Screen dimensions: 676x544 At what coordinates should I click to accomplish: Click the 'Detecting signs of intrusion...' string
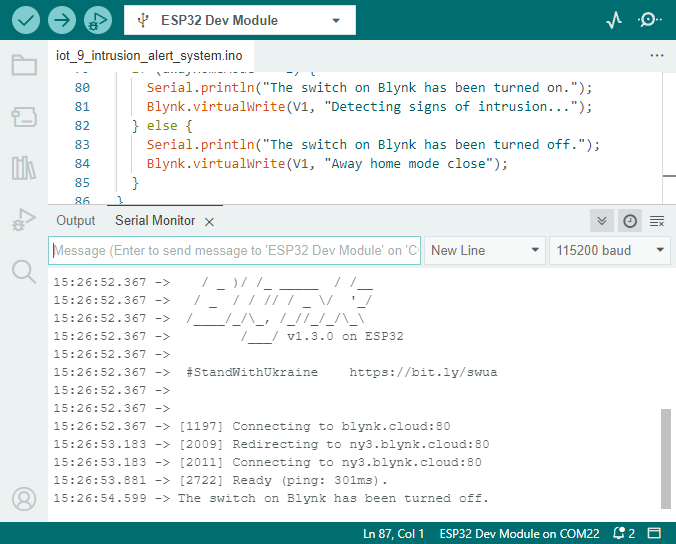(x=452, y=107)
